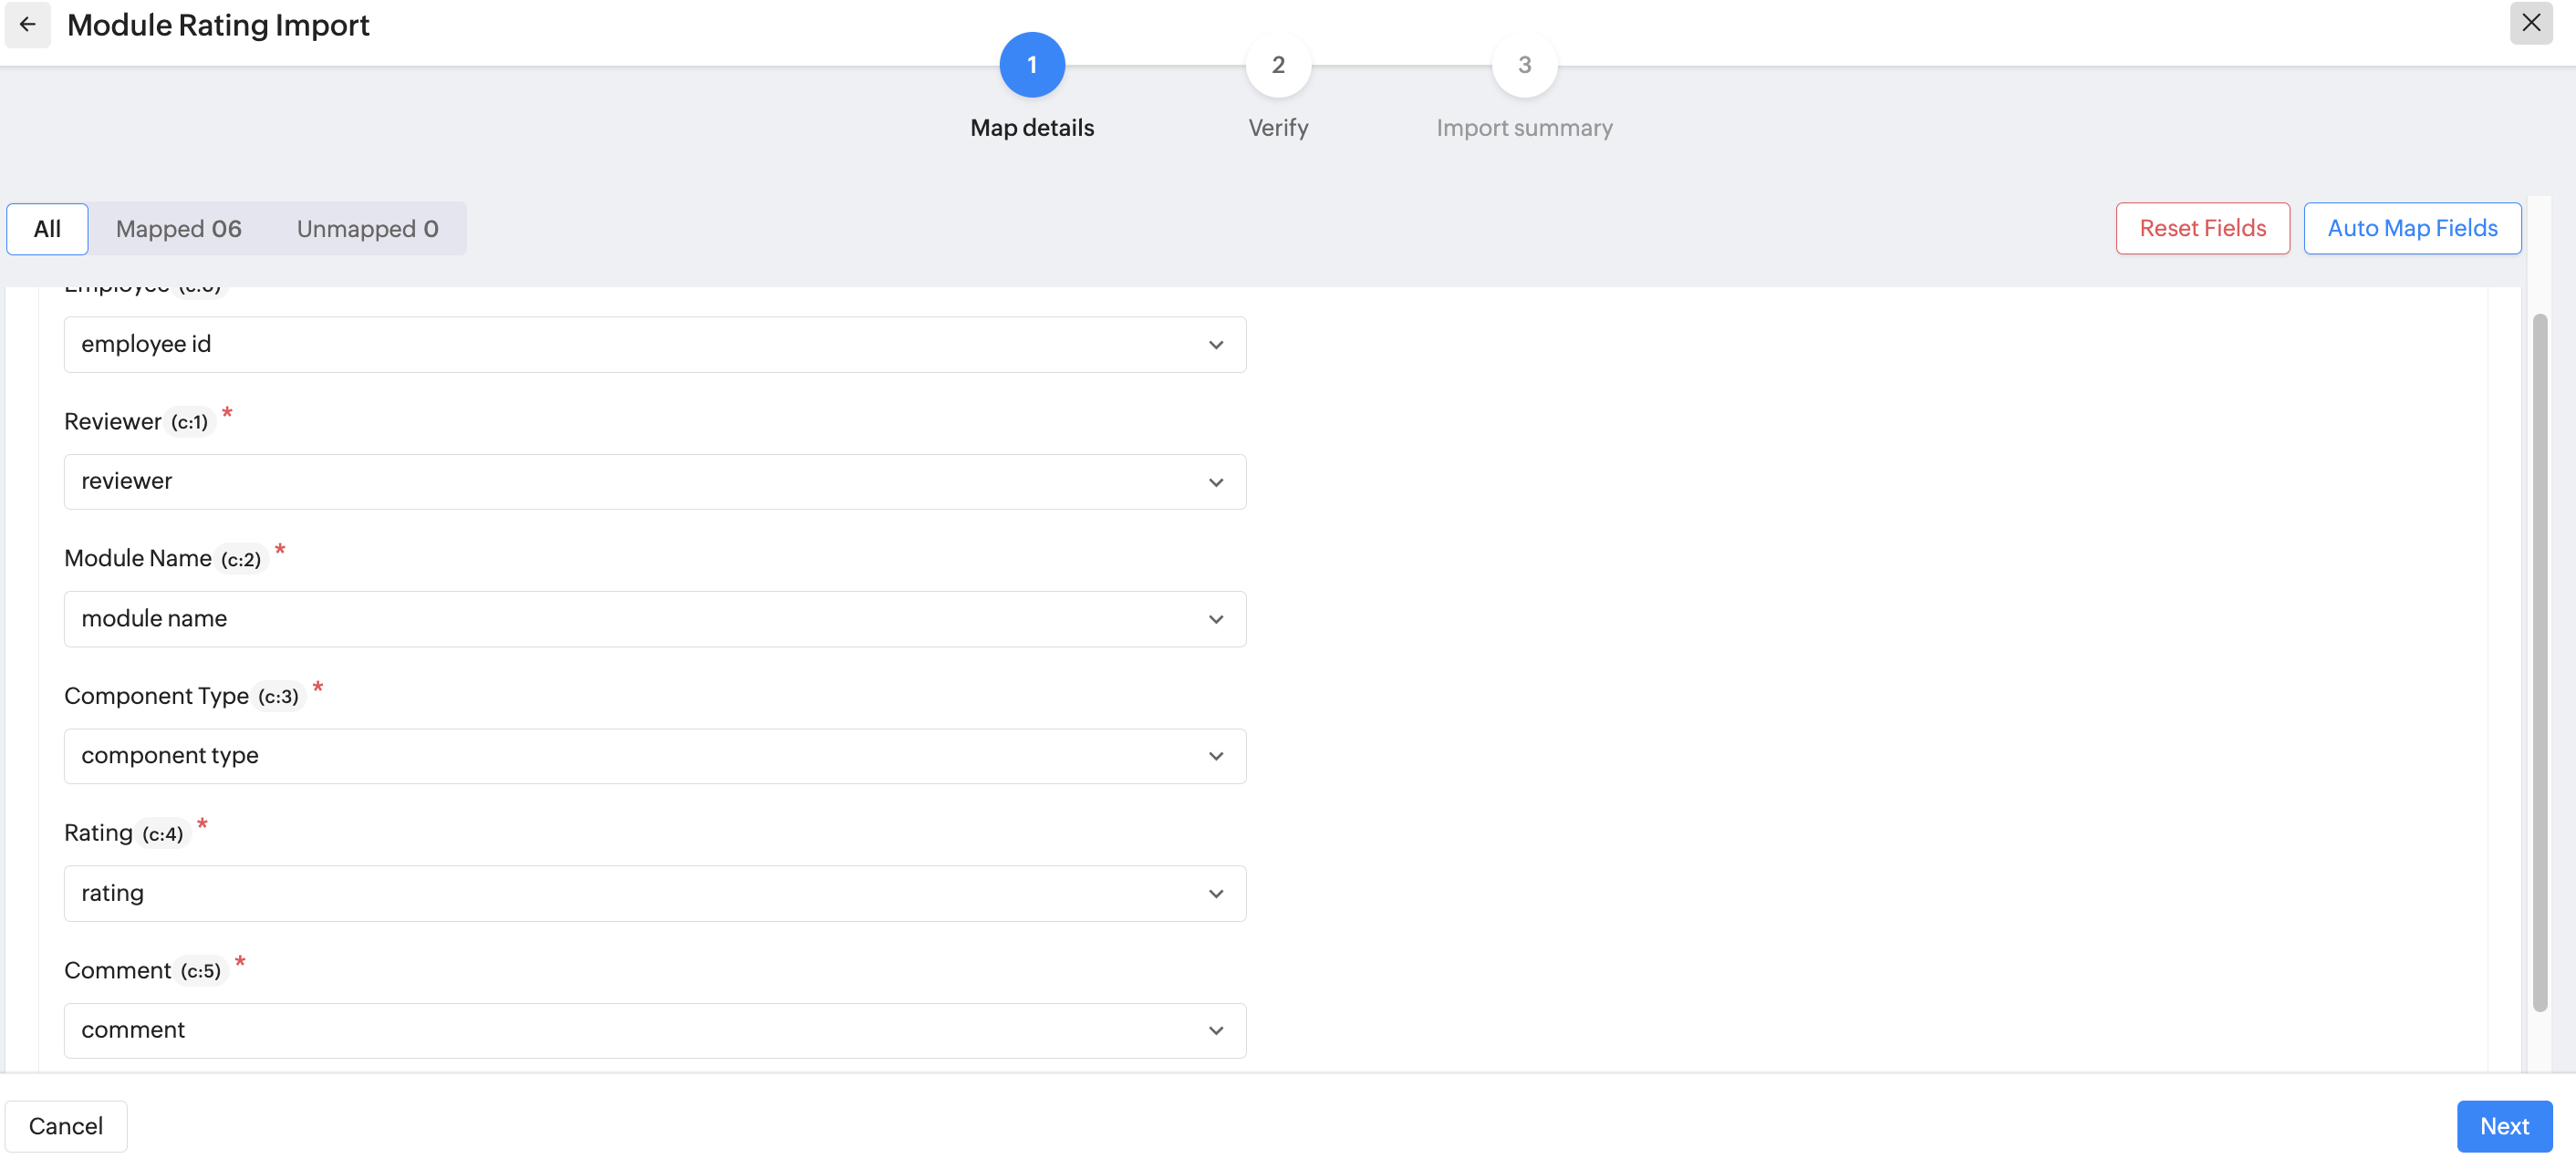Go to step 2 Verify circle
Screen dimensions: 2576x1169
coord(1277,65)
